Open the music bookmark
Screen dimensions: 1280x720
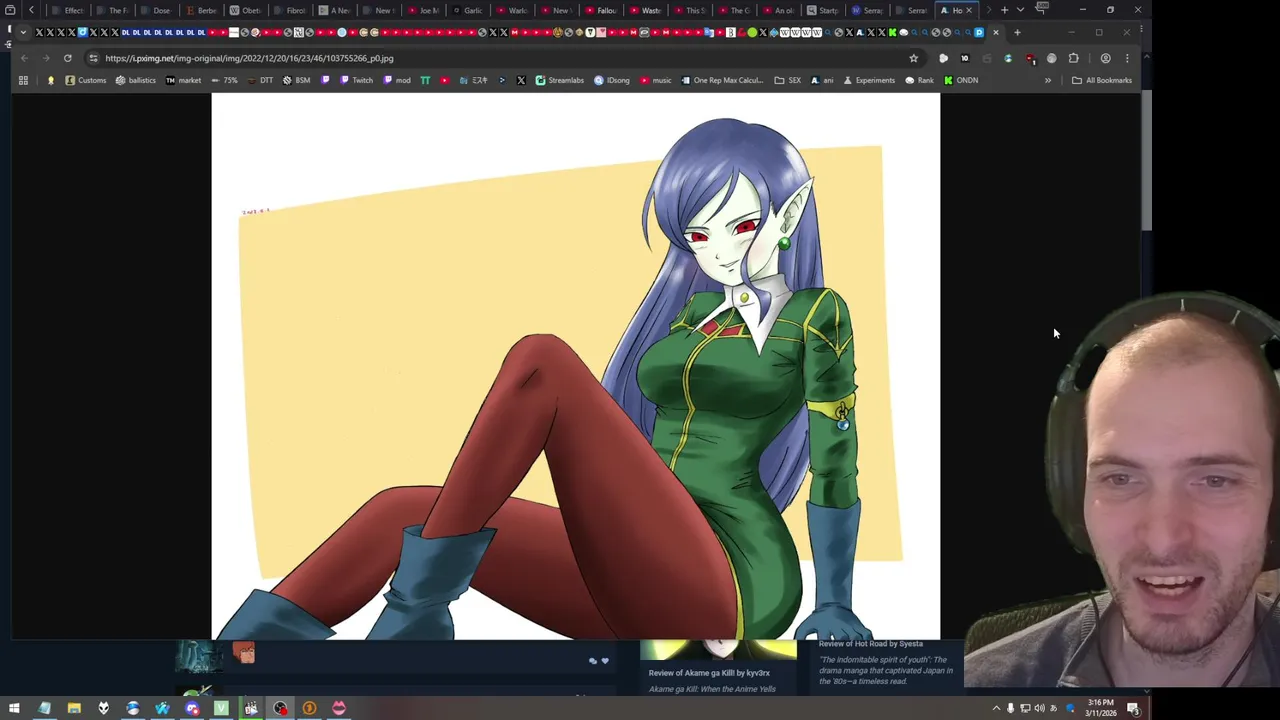point(656,80)
